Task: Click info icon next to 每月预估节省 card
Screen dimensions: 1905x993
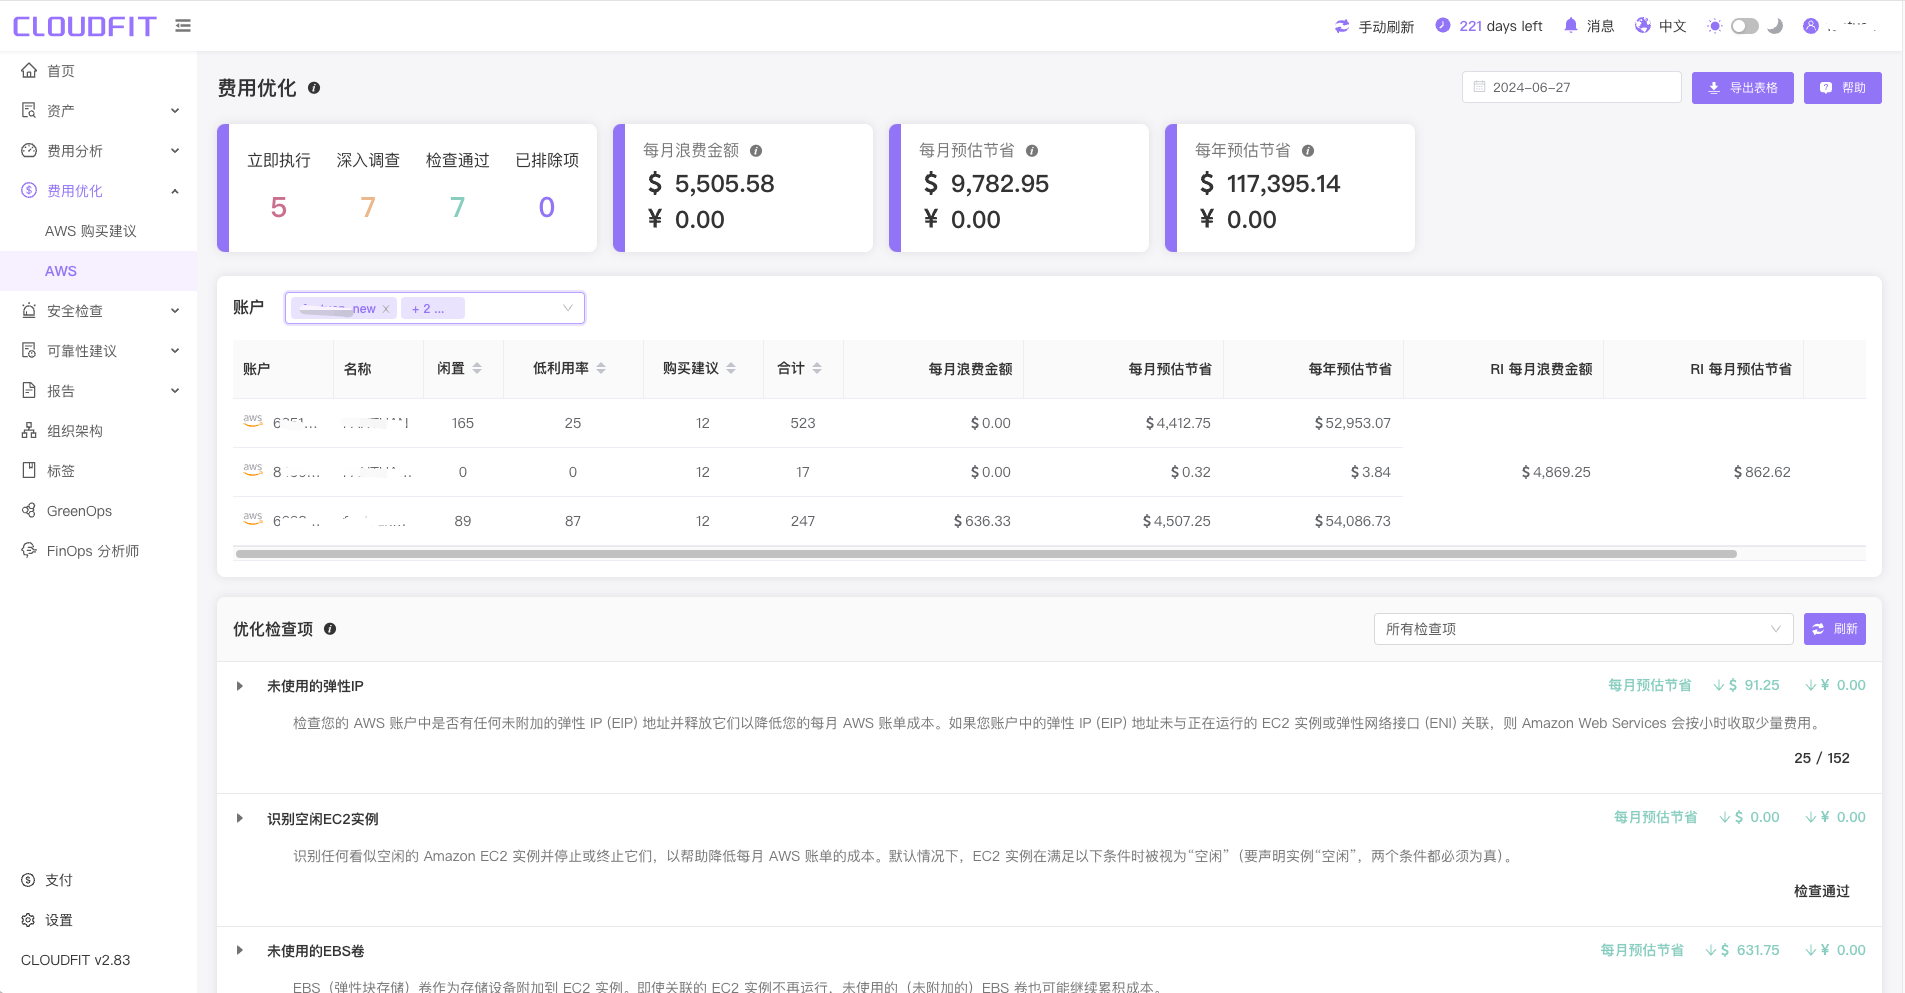Action: 1032,151
